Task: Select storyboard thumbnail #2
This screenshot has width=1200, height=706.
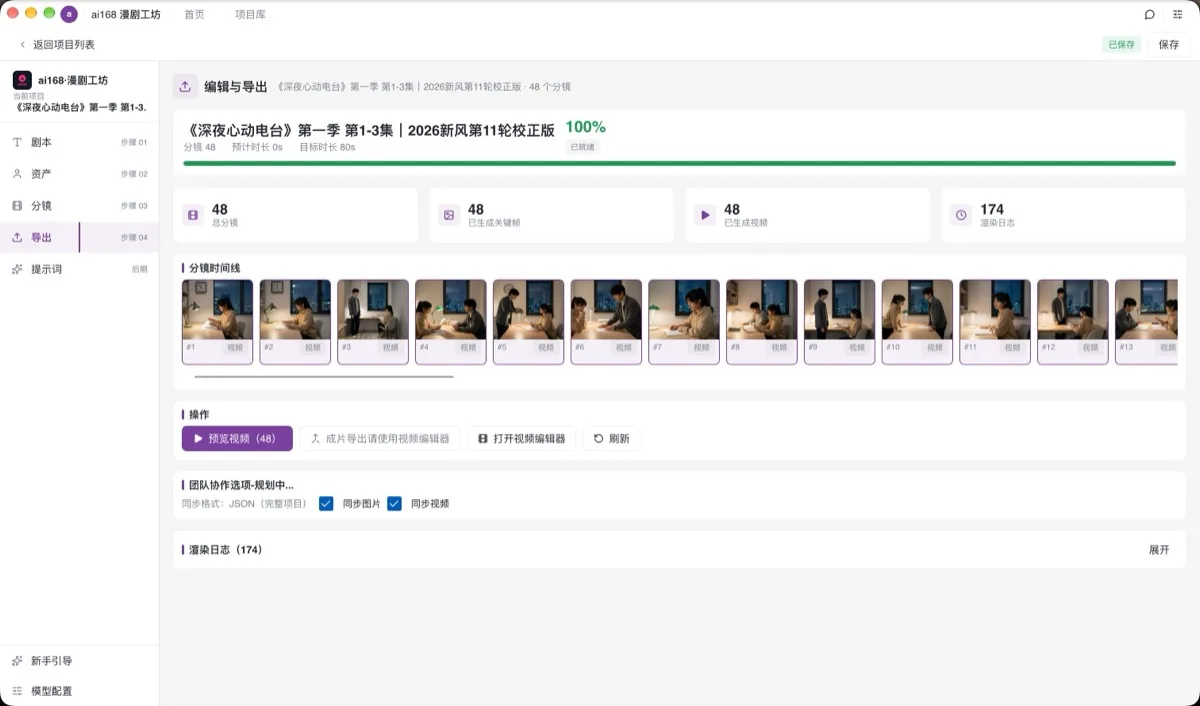Action: point(295,321)
